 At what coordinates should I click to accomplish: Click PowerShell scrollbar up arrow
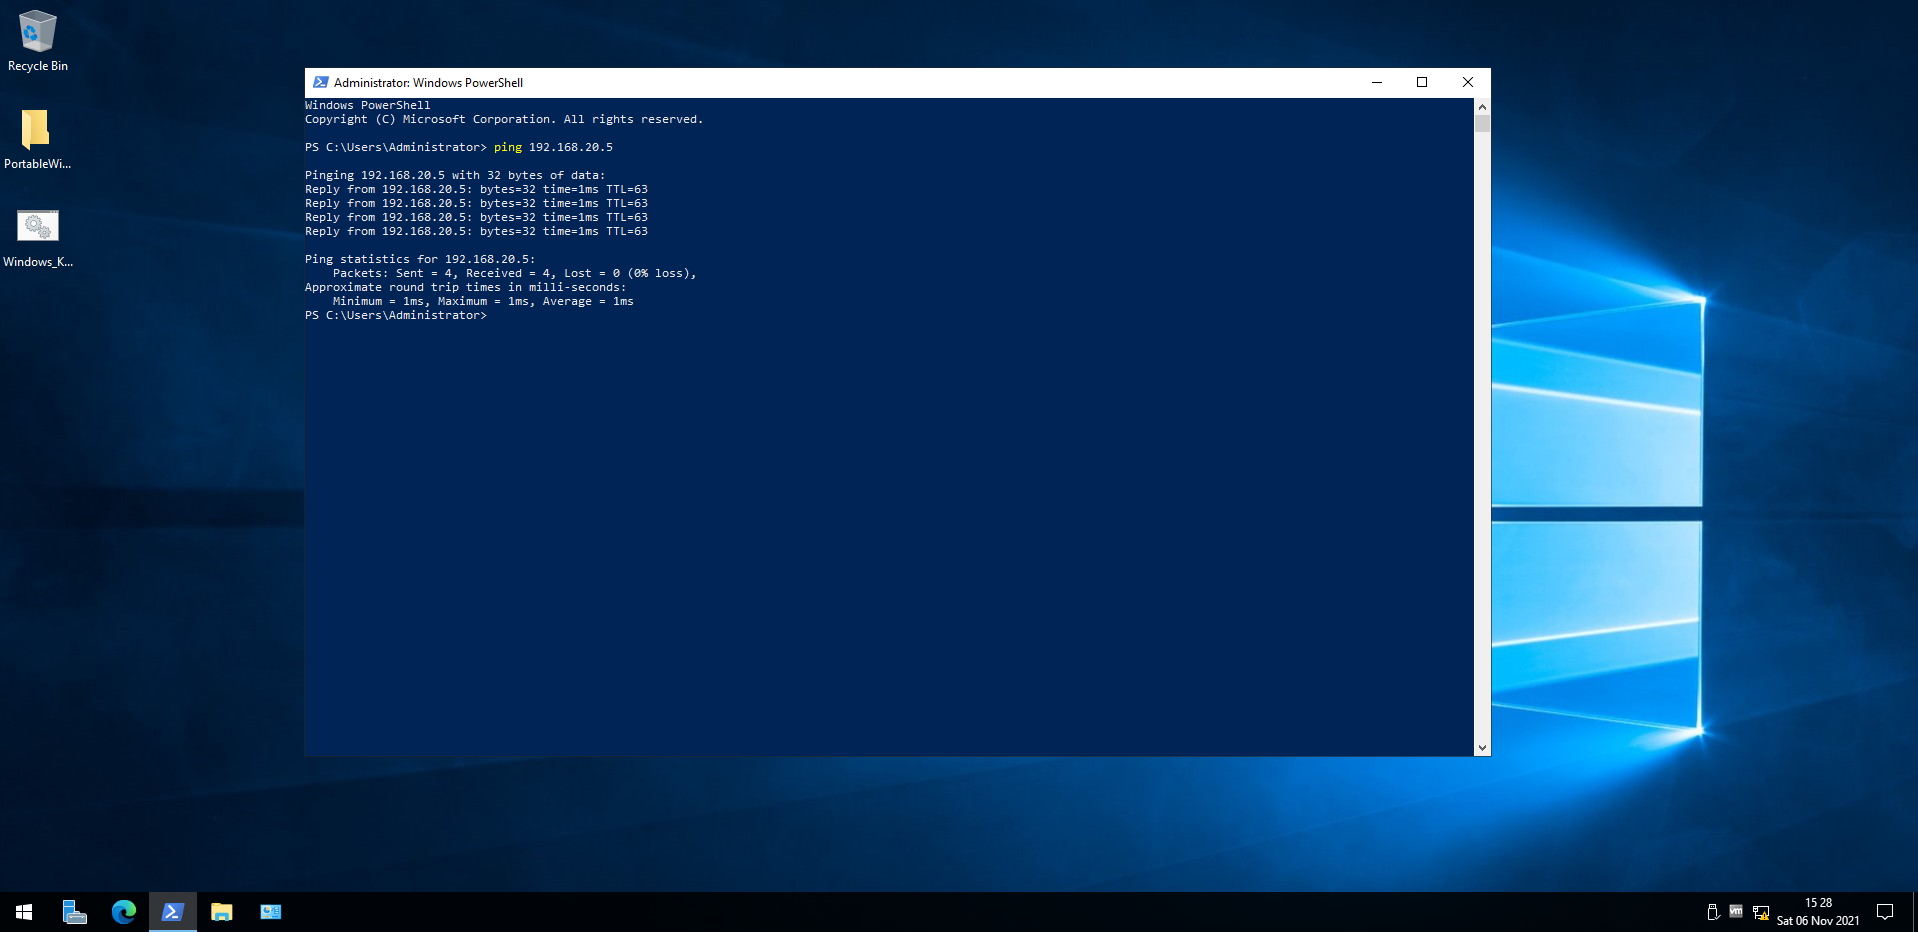[x=1482, y=106]
